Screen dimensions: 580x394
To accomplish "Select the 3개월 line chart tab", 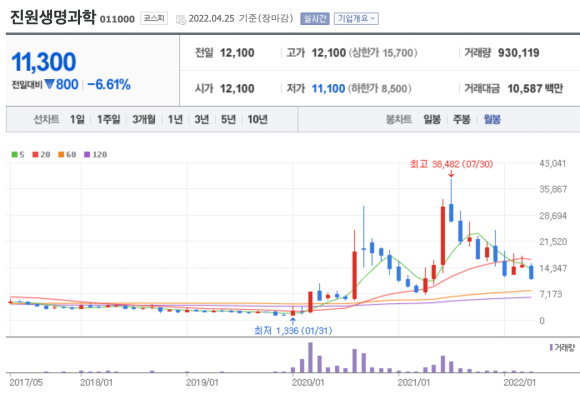I will click(x=144, y=119).
